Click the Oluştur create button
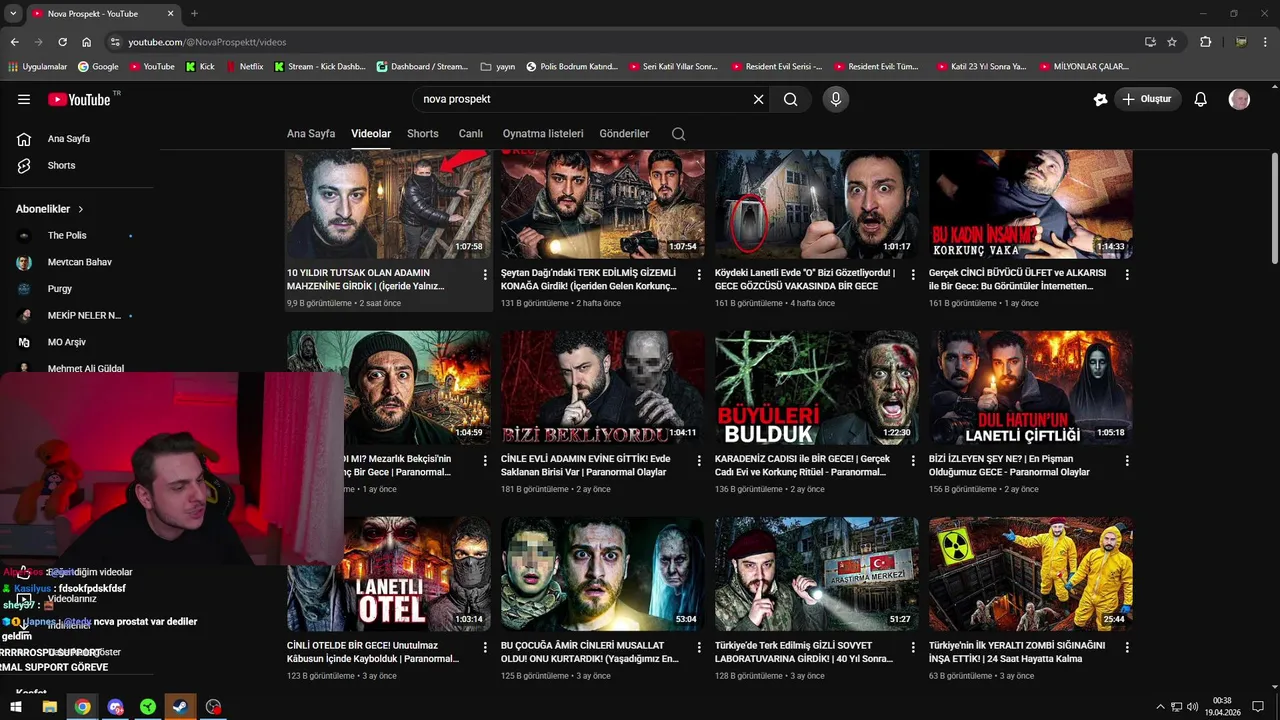The image size is (1280, 720). click(x=1148, y=99)
